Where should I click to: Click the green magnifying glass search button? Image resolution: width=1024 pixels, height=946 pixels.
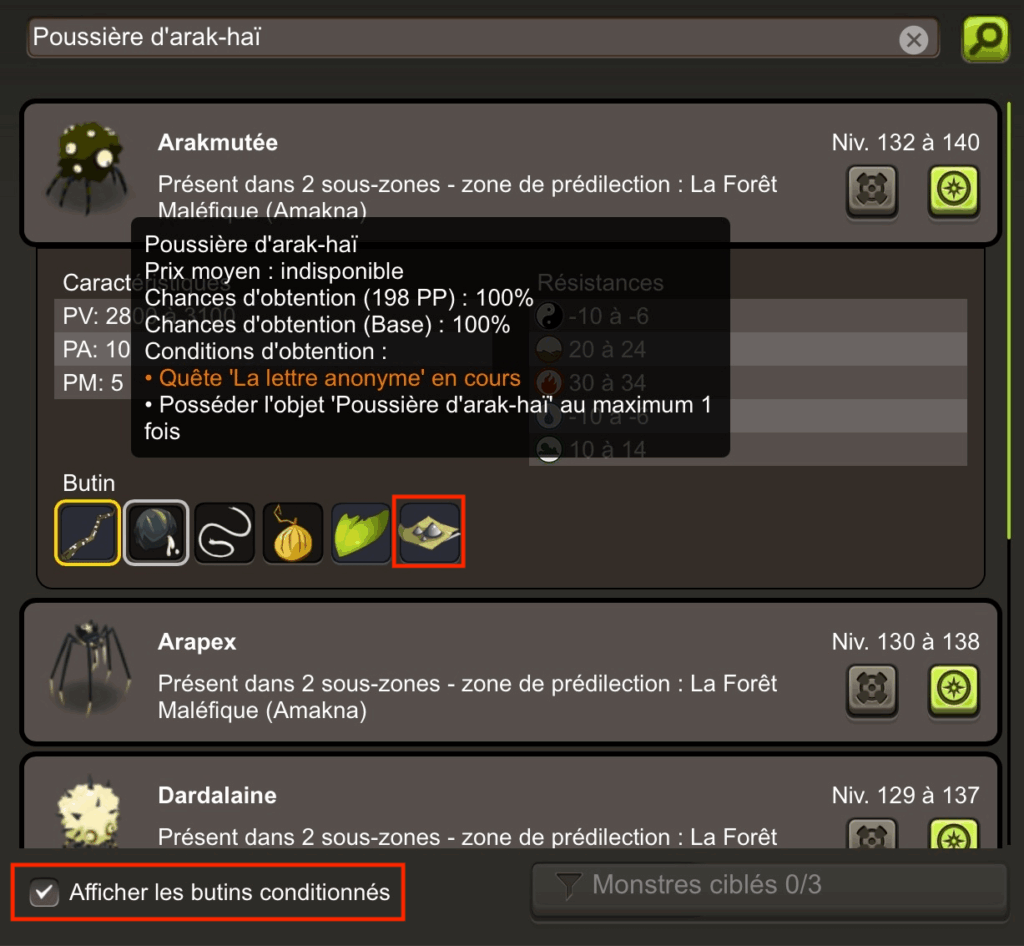985,39
